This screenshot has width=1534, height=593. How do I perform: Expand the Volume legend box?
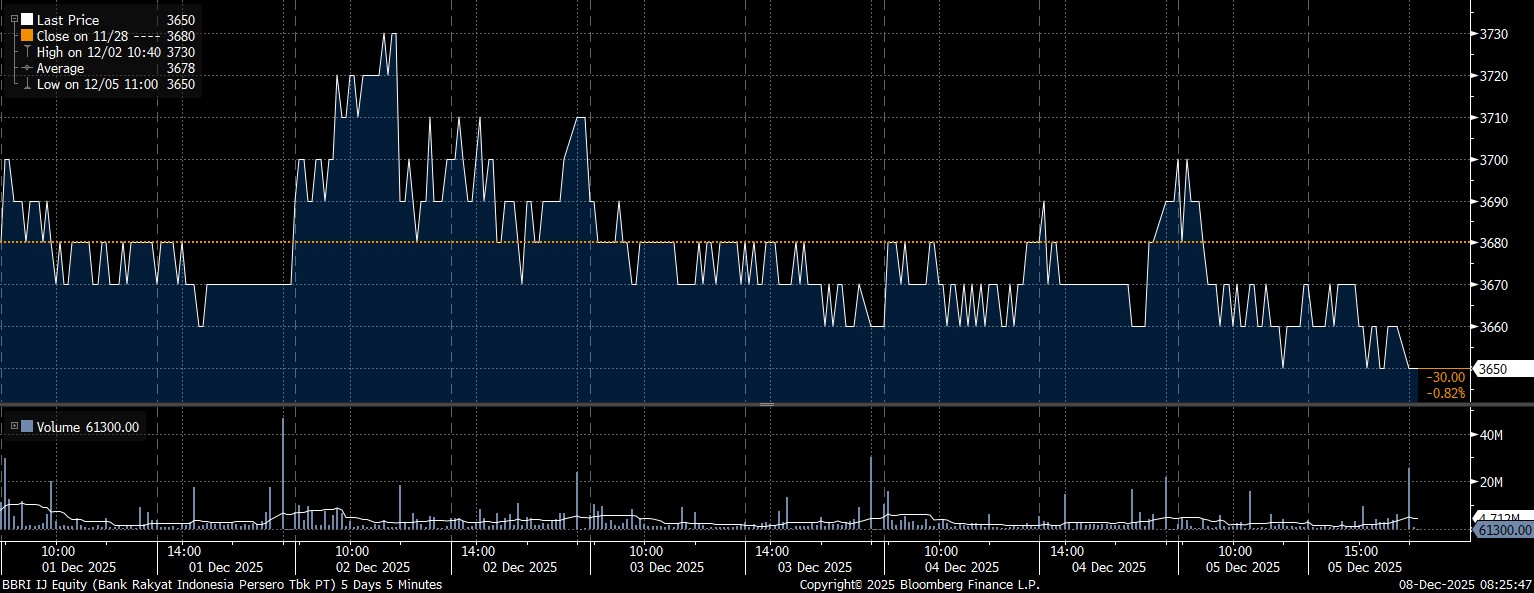[13, 427]
